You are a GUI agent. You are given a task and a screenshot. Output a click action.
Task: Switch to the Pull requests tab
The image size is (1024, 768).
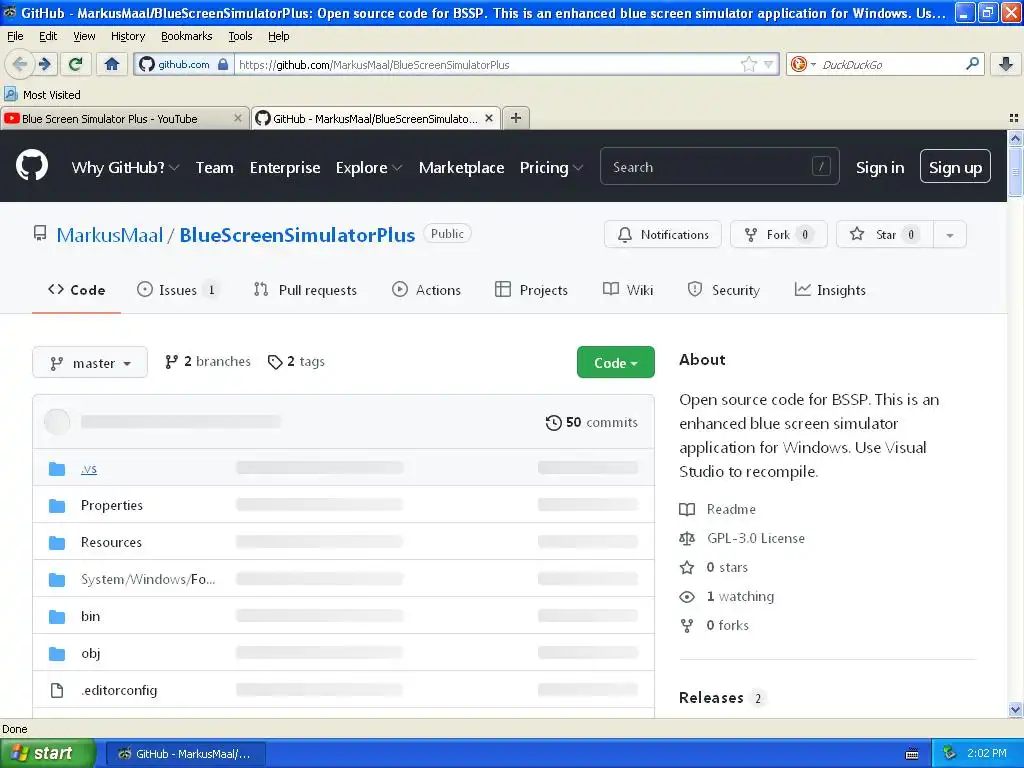coord(305,290)
